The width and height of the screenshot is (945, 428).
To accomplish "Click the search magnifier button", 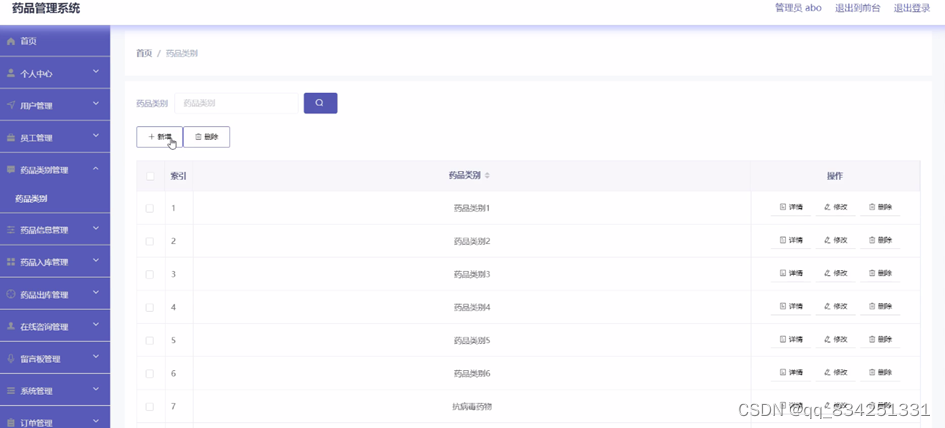I will (x=320, y=103).
